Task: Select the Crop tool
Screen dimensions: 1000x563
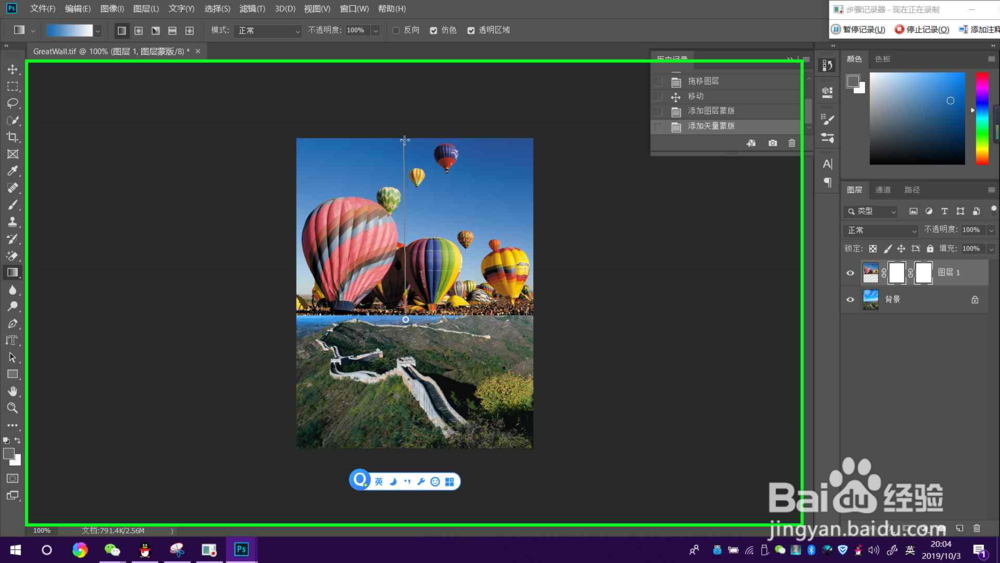Action: (x=12, y=137)
